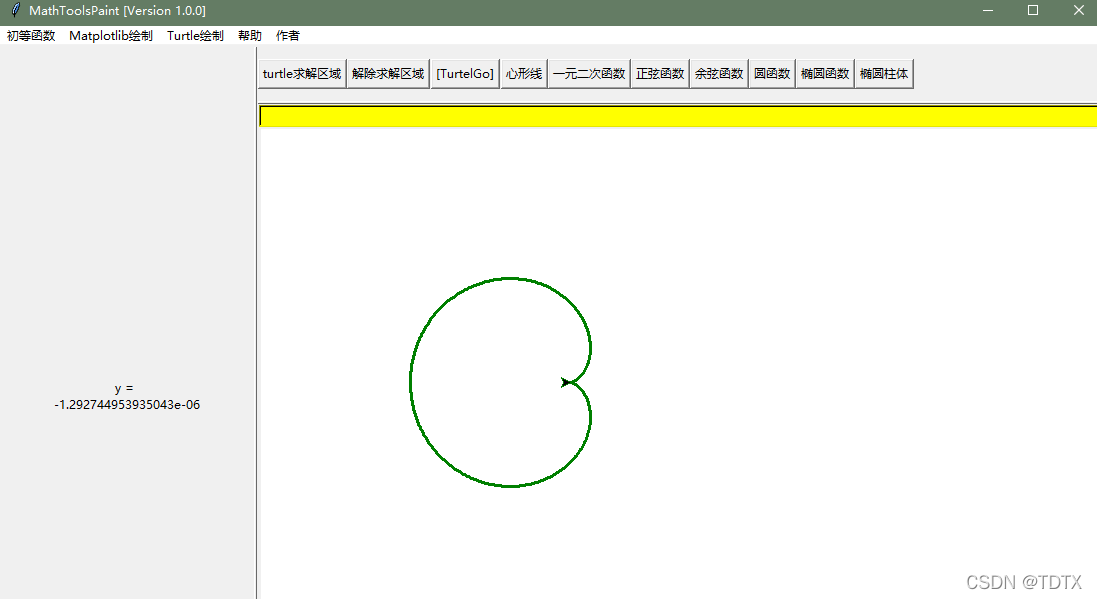Click the feather app icon in title bar
Screen dimensions: 1097x599
coord(15,10)
